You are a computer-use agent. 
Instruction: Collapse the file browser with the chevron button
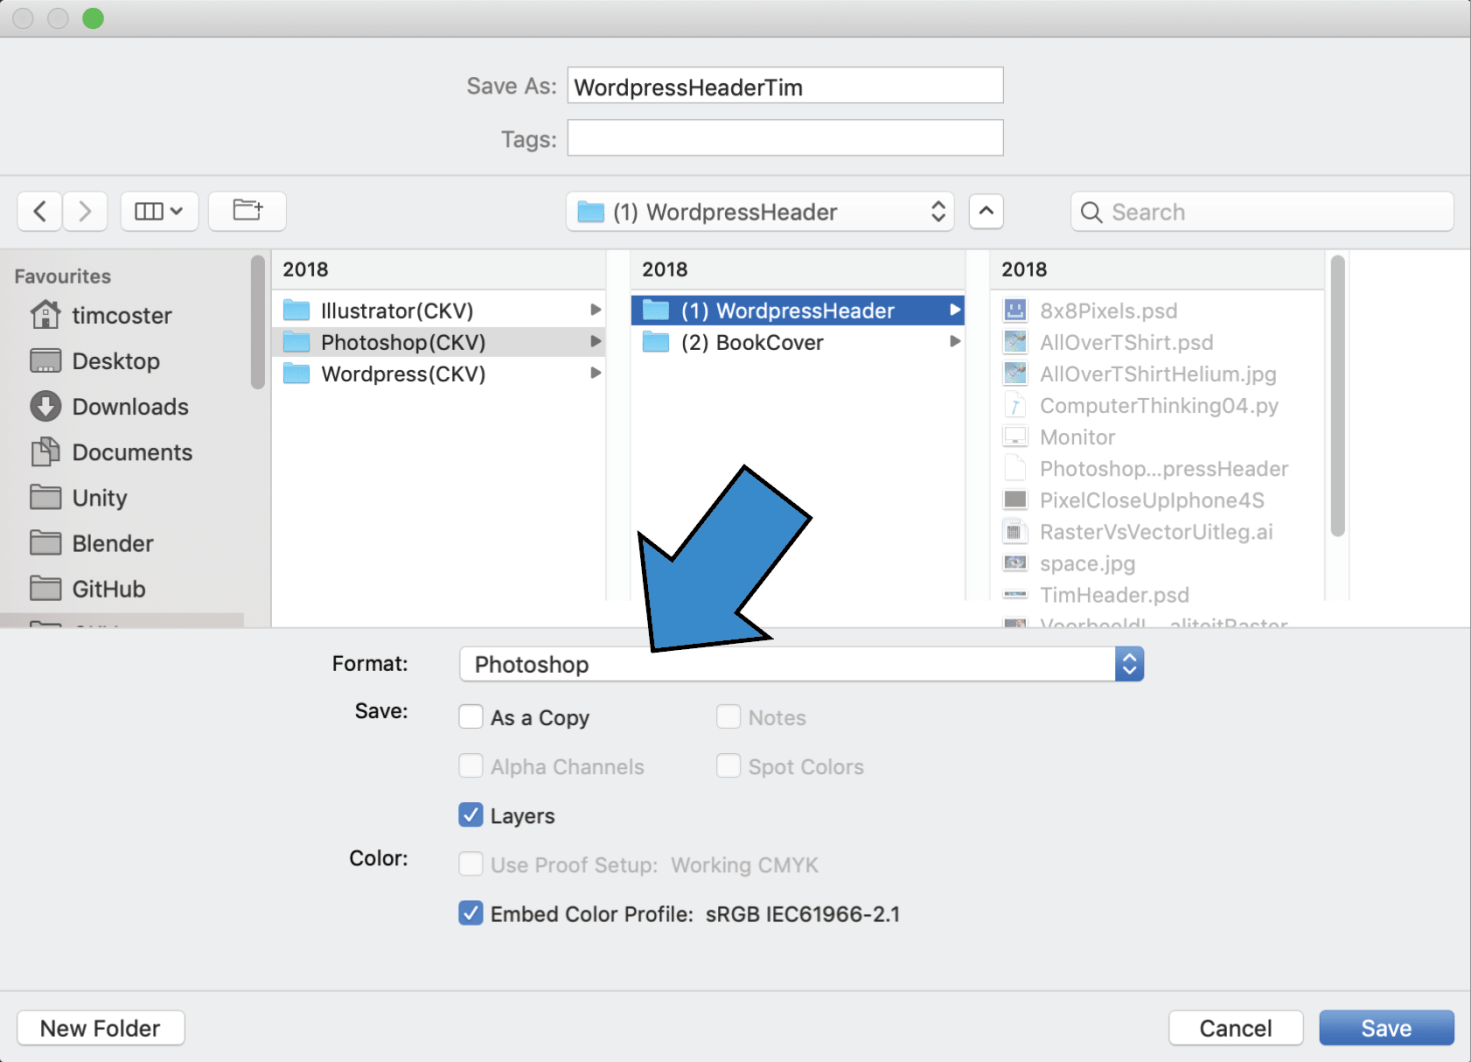coord(986,211)
